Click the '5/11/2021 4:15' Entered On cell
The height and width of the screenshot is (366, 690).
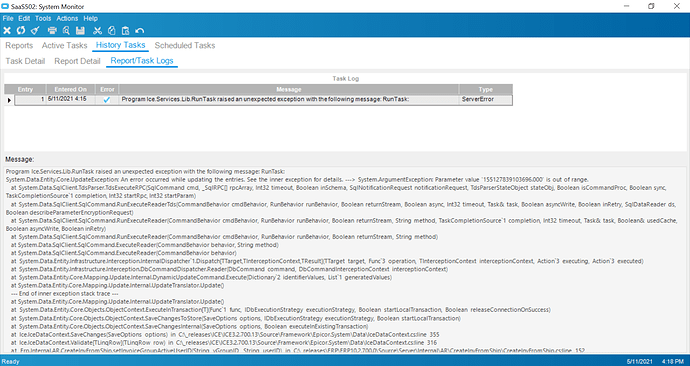(70, 100)
